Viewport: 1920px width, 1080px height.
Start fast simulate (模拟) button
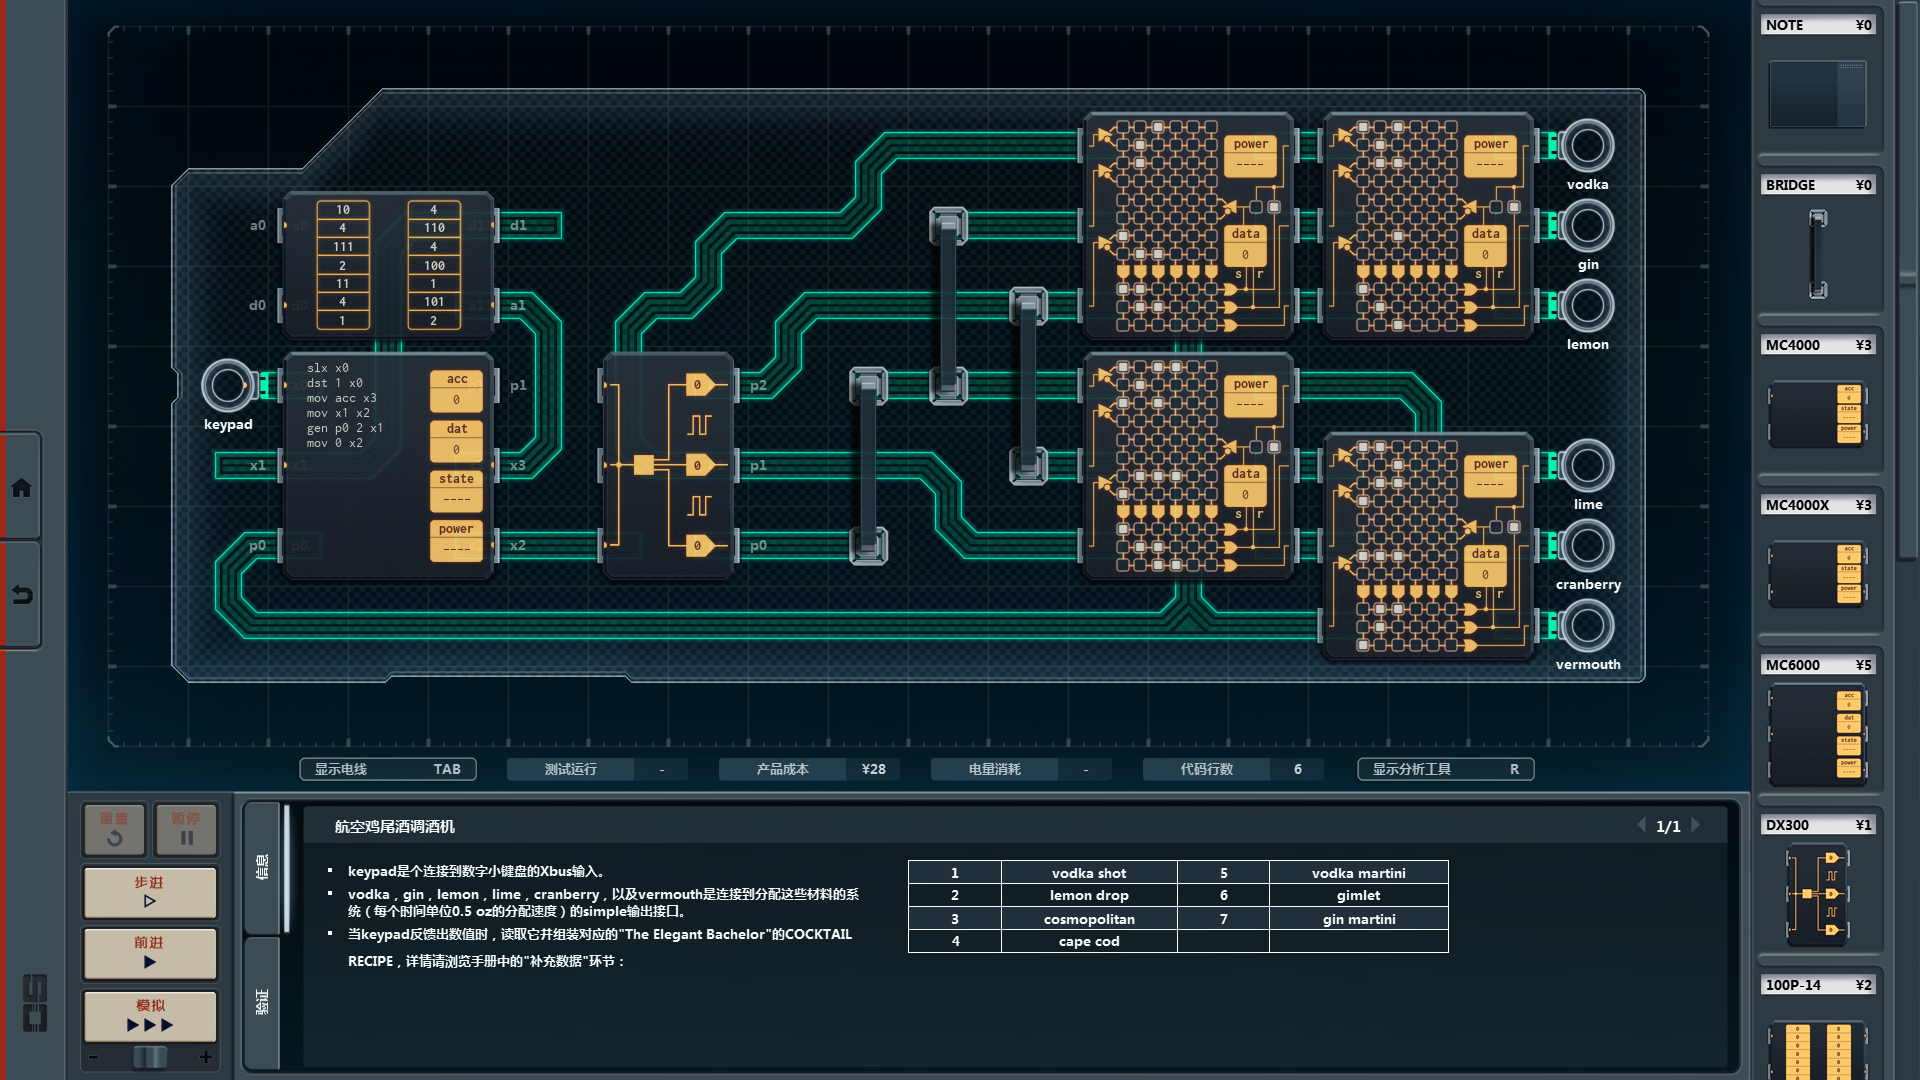pos(150,1015)
